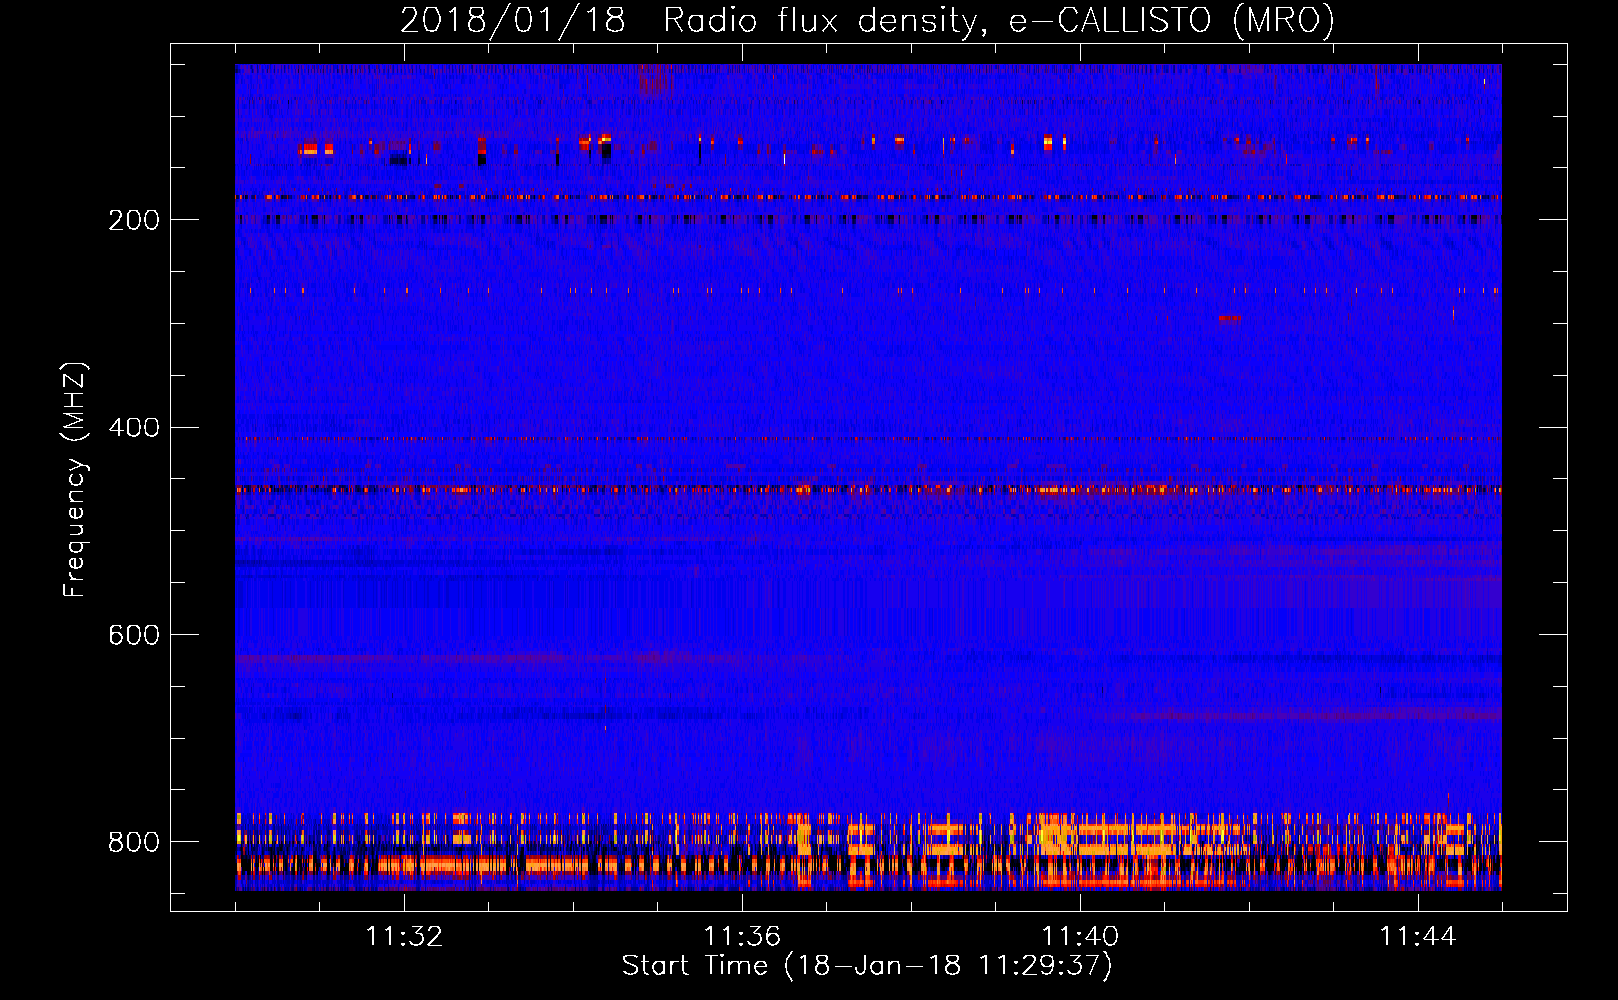
Task: Click the 11:32 time tick label
Action: [404, 937]
